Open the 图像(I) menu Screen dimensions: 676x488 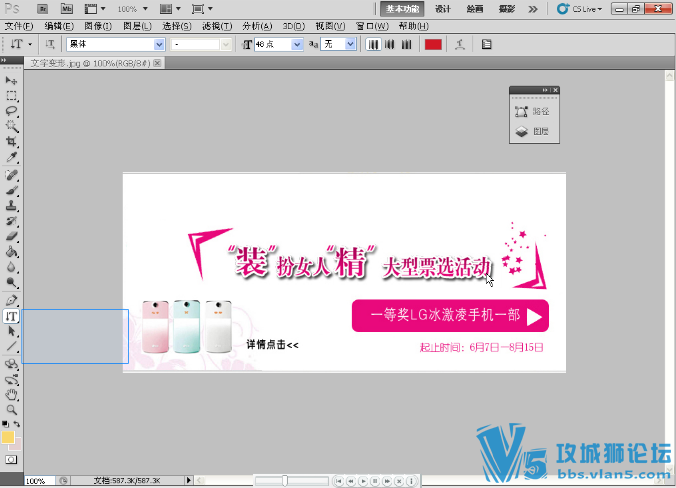tap(98, 26)
